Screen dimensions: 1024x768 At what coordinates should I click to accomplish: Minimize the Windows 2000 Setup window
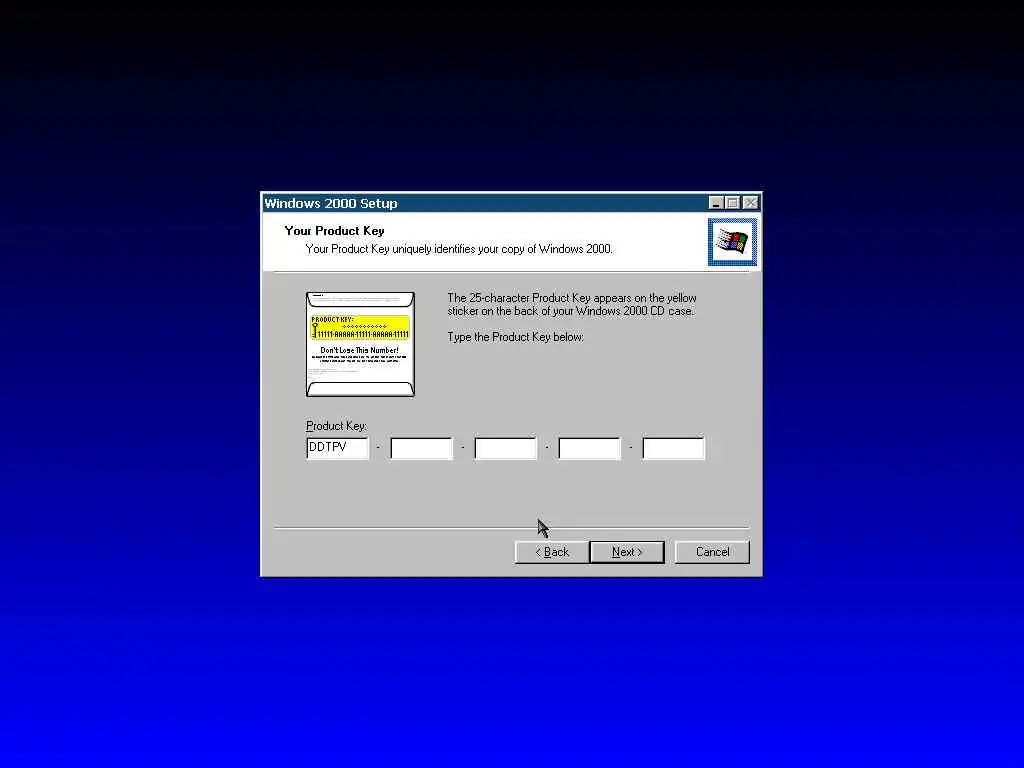[x=716, y=203]
